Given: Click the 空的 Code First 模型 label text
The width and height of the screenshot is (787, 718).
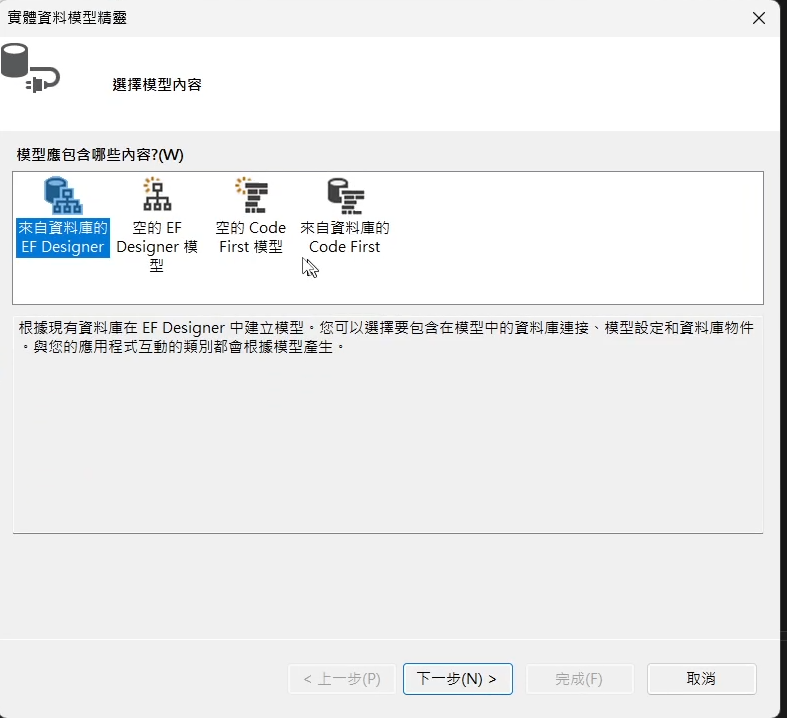Looking at the screenshot, I should pyautogui.click(x=251, y=237).
